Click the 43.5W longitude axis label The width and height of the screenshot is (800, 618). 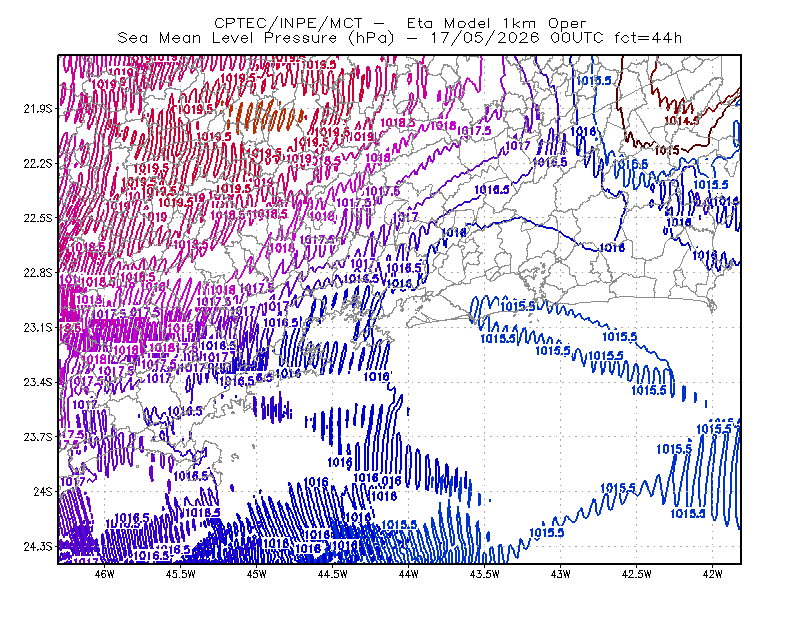tap(485, 574)
